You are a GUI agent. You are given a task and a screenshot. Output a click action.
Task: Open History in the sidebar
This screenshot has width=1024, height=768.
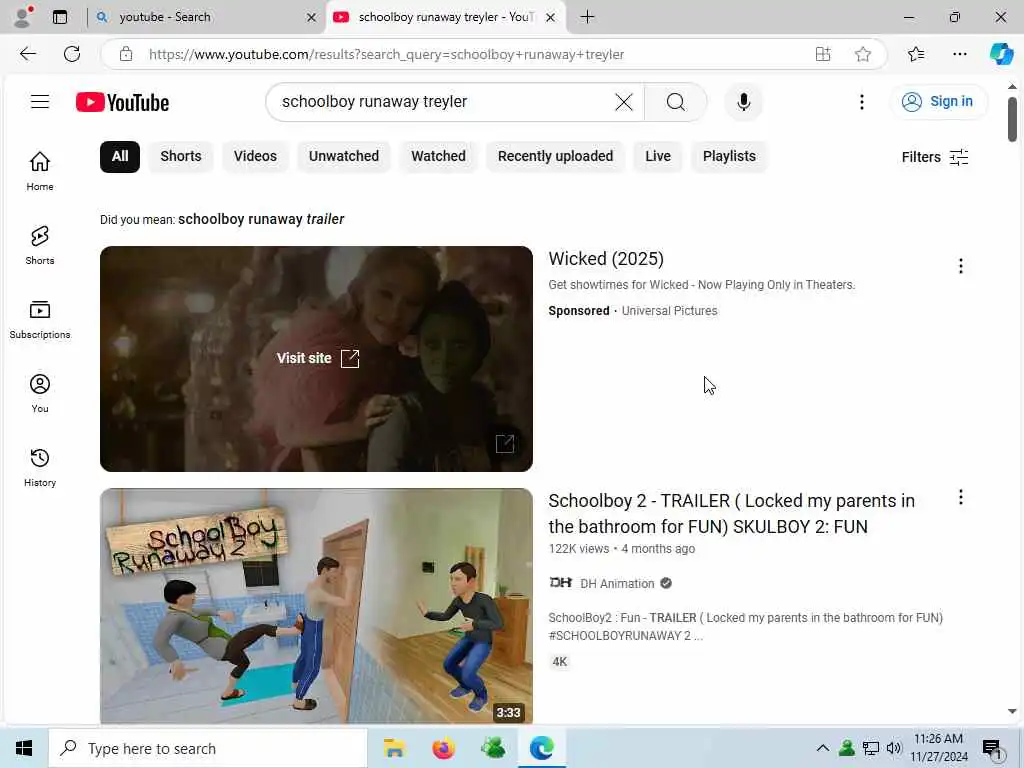coord(40,468)
